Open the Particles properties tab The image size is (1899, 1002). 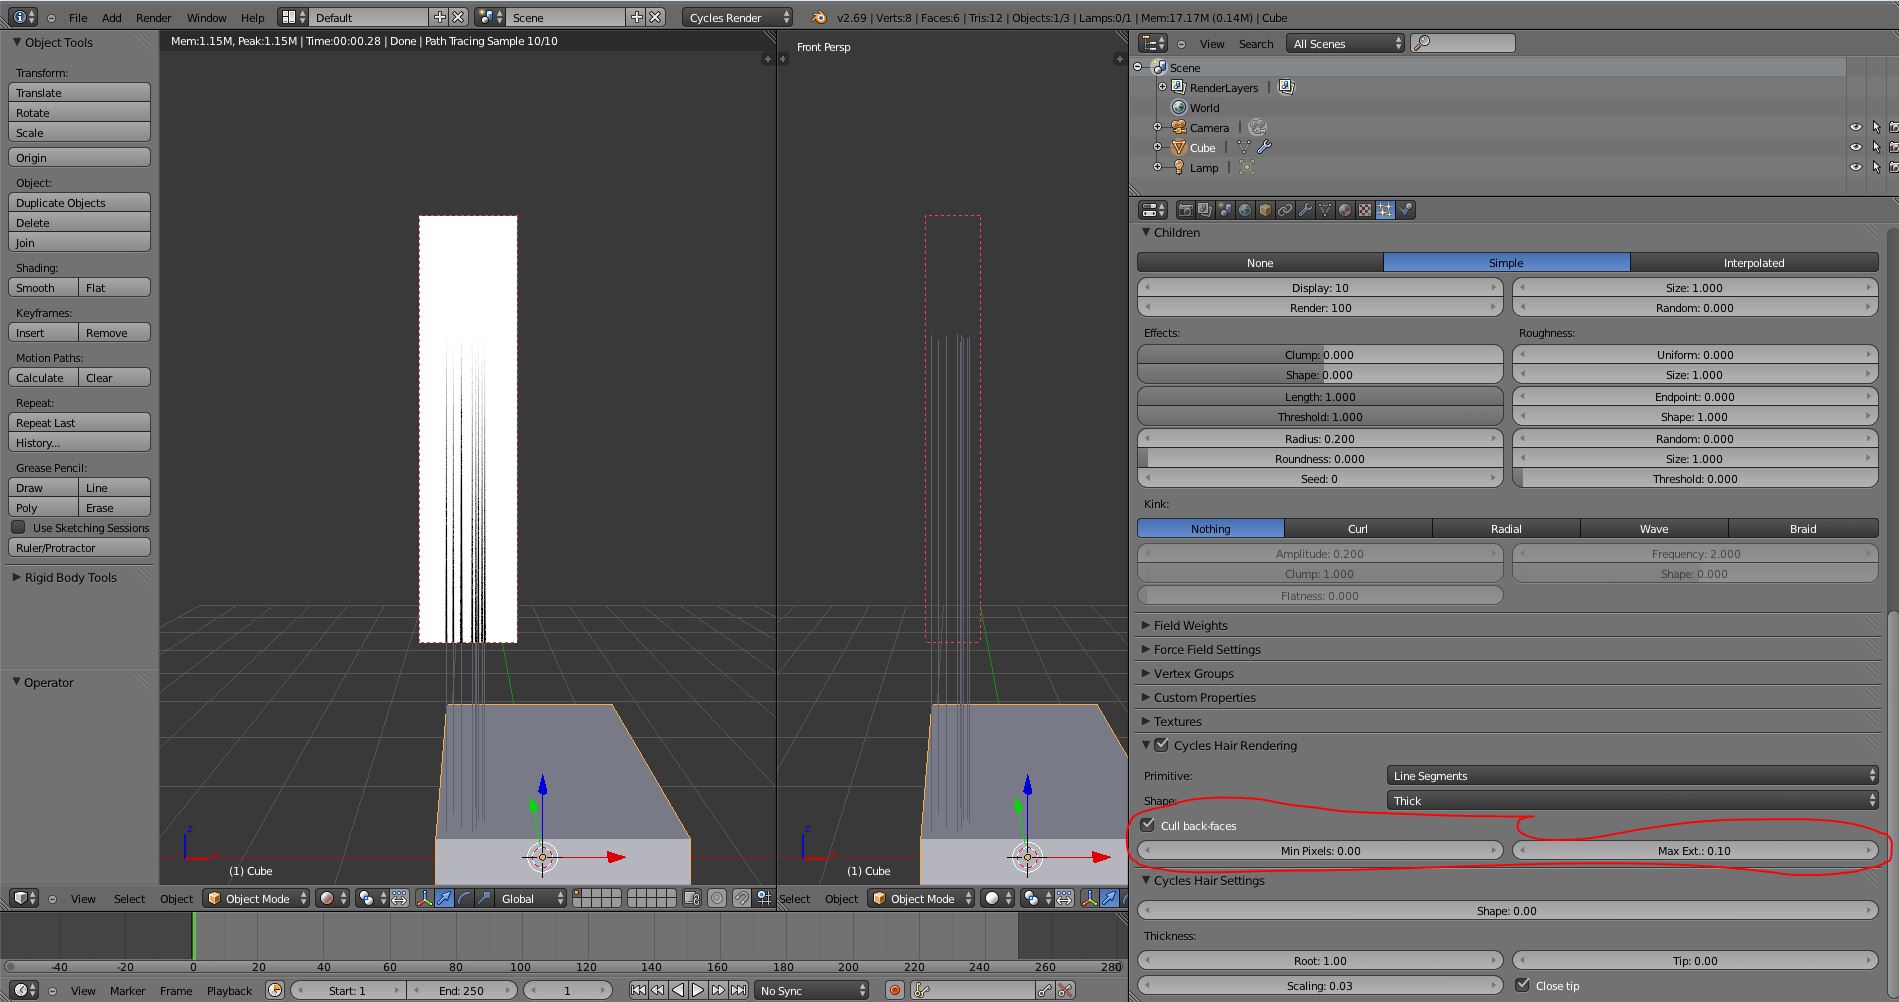click(1385, 210)
